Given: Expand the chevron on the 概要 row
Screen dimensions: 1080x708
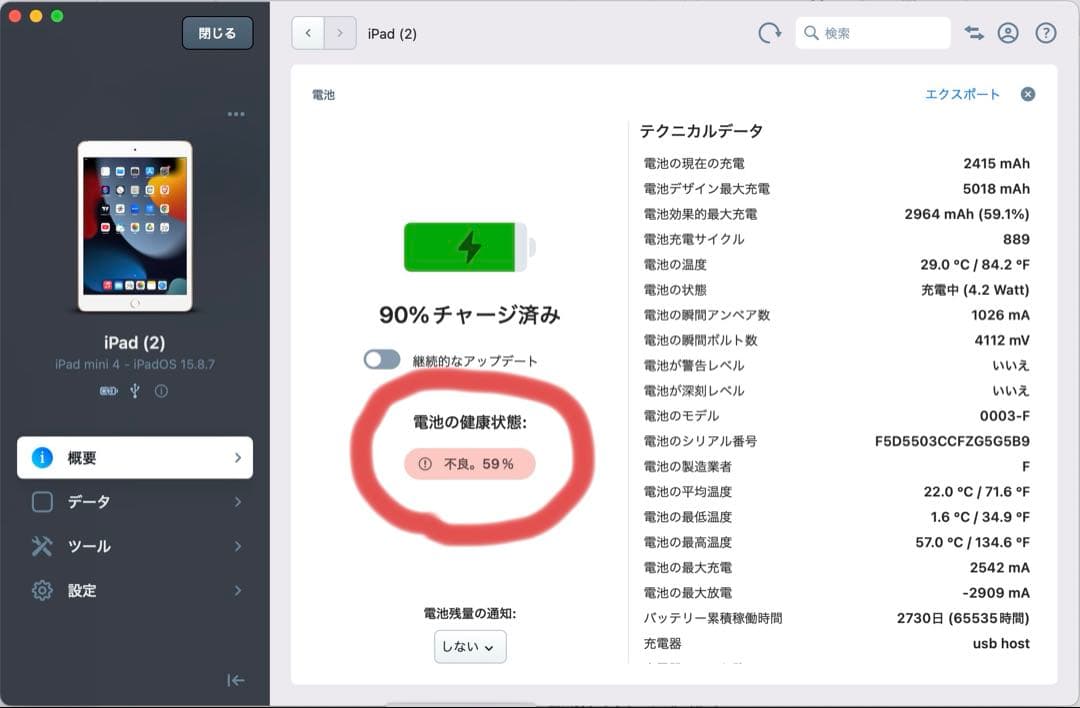Looking at the screenshot, I should point(238,457).
